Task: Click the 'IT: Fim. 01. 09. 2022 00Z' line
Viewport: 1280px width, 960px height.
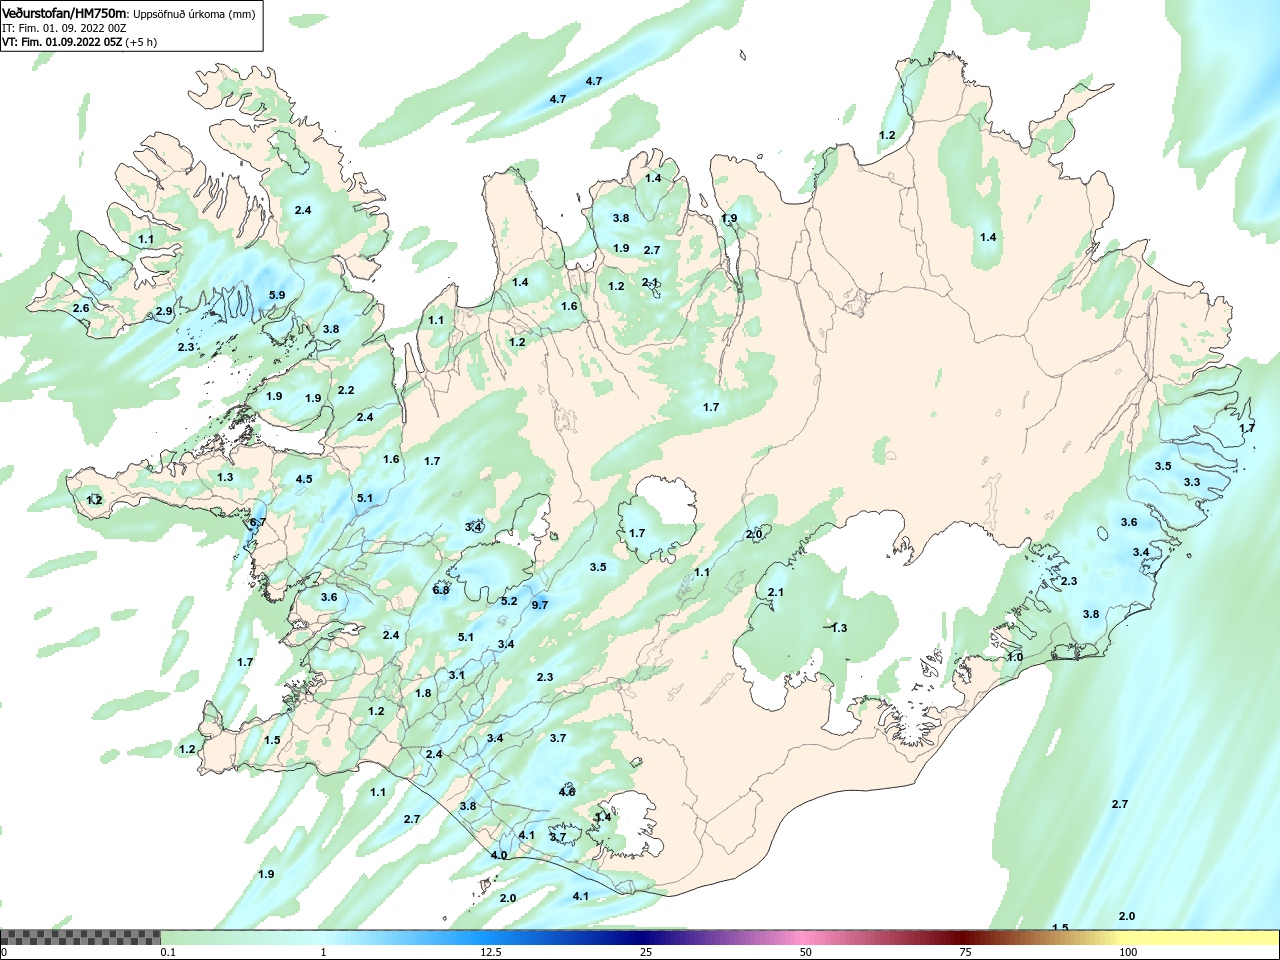Action: [64, 28]
